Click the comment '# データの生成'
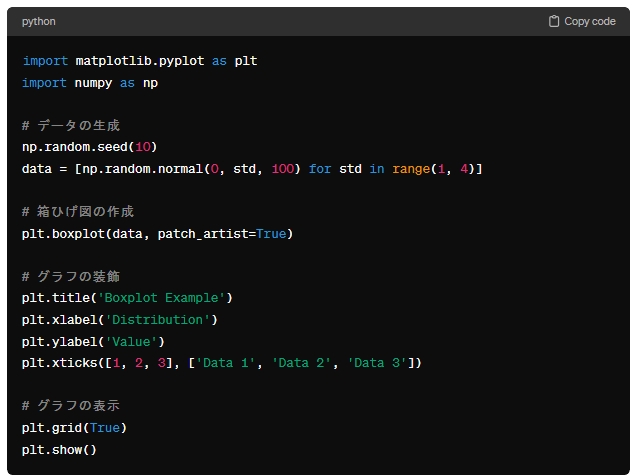Viewport: 635px width, 476px height. click(x=71, y=125)
